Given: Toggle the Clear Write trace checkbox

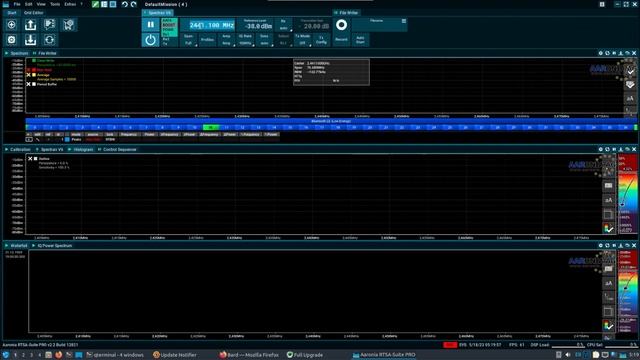Looking at the screenshot, I should coord(34,60).
